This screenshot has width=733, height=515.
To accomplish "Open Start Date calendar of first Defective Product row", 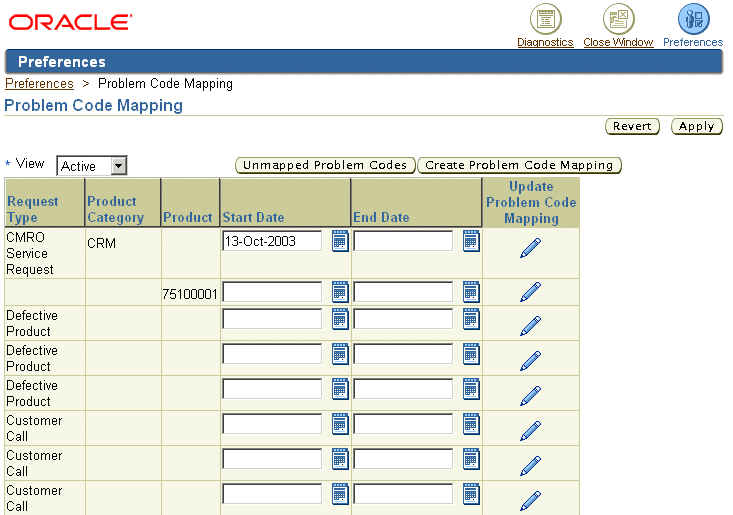I will tap(340, 319).
